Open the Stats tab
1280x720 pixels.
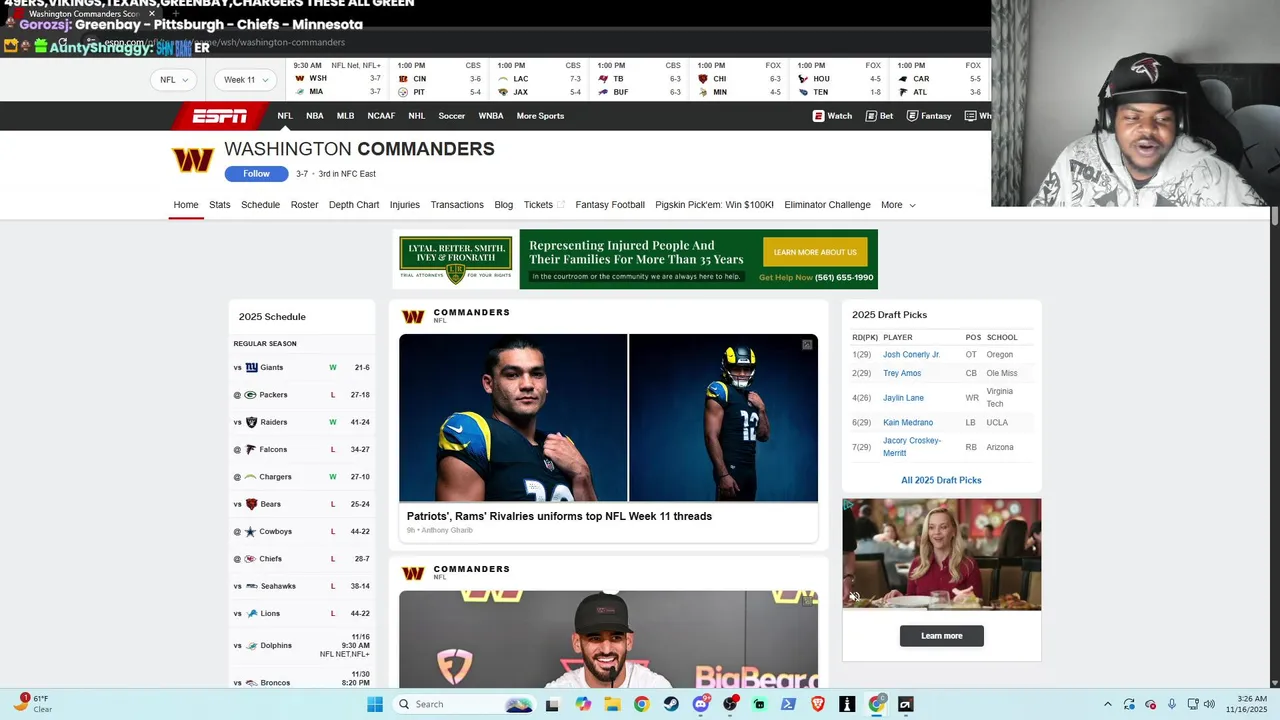click(220, 205)
